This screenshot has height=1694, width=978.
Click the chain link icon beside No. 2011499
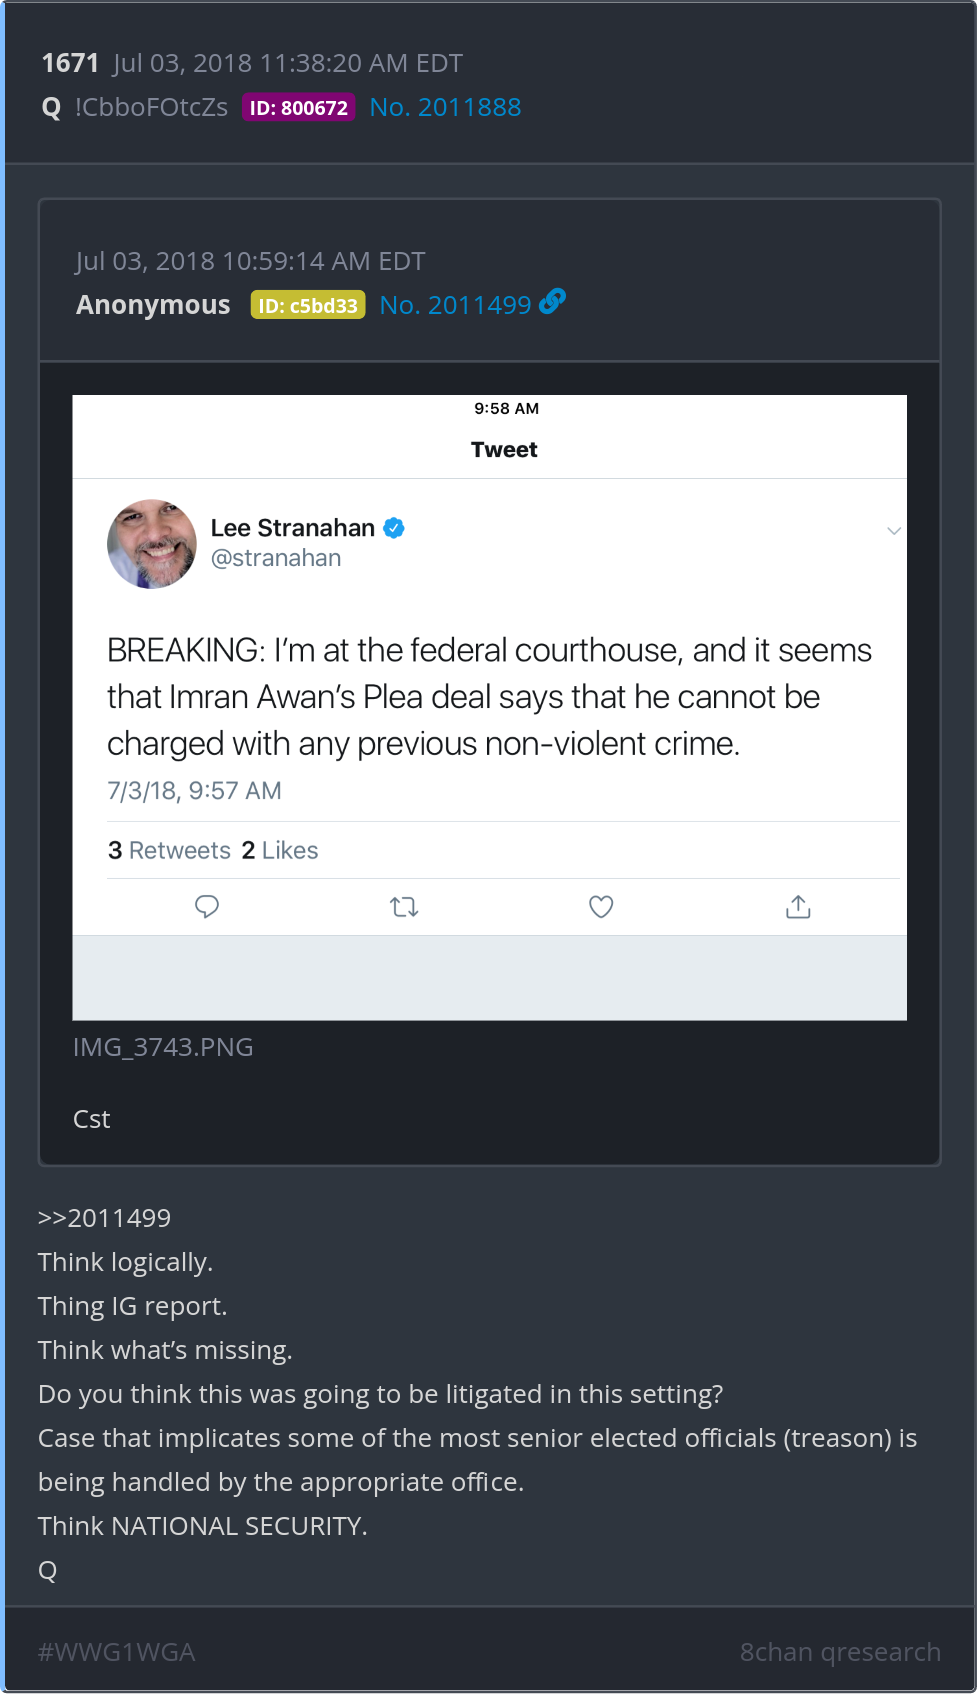click(x=552, y=301)
